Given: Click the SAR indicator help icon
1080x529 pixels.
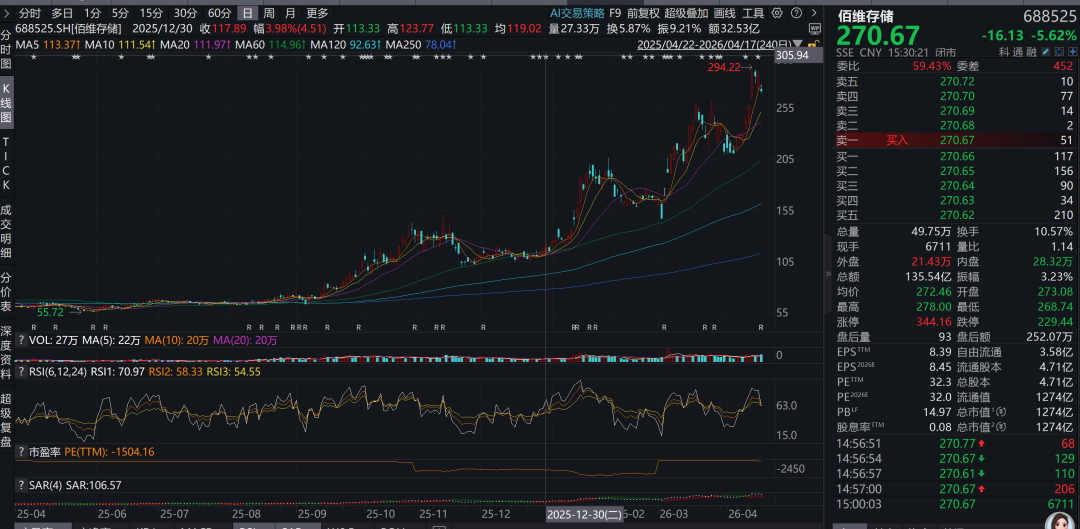Looking at the screenshot, I should [x=20, y=485].
